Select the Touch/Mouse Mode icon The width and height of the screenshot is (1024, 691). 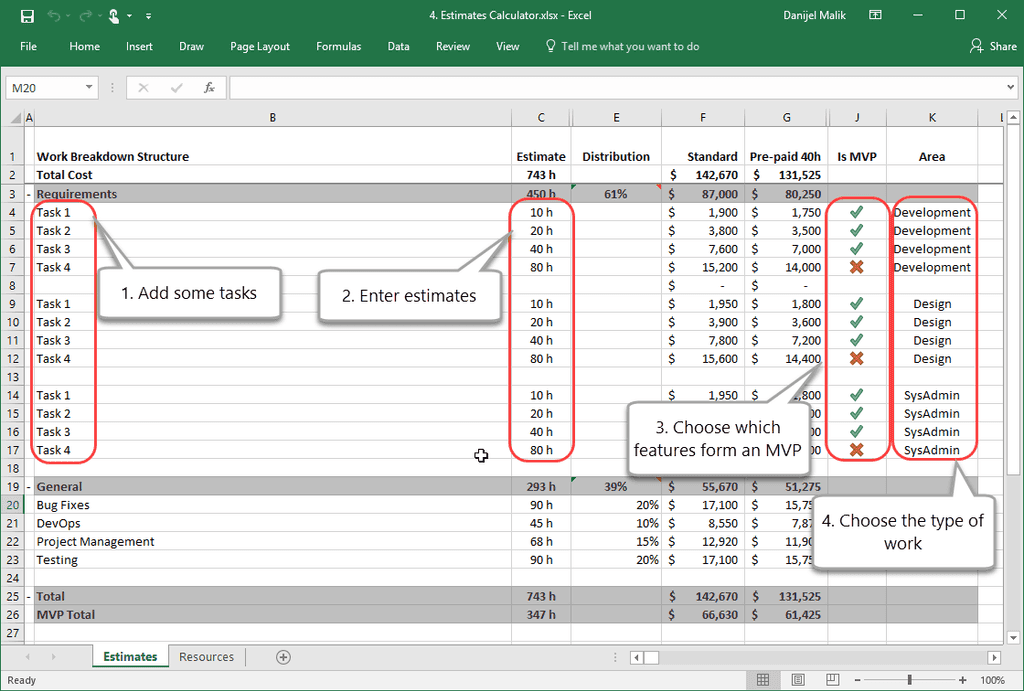click(116, 15)
